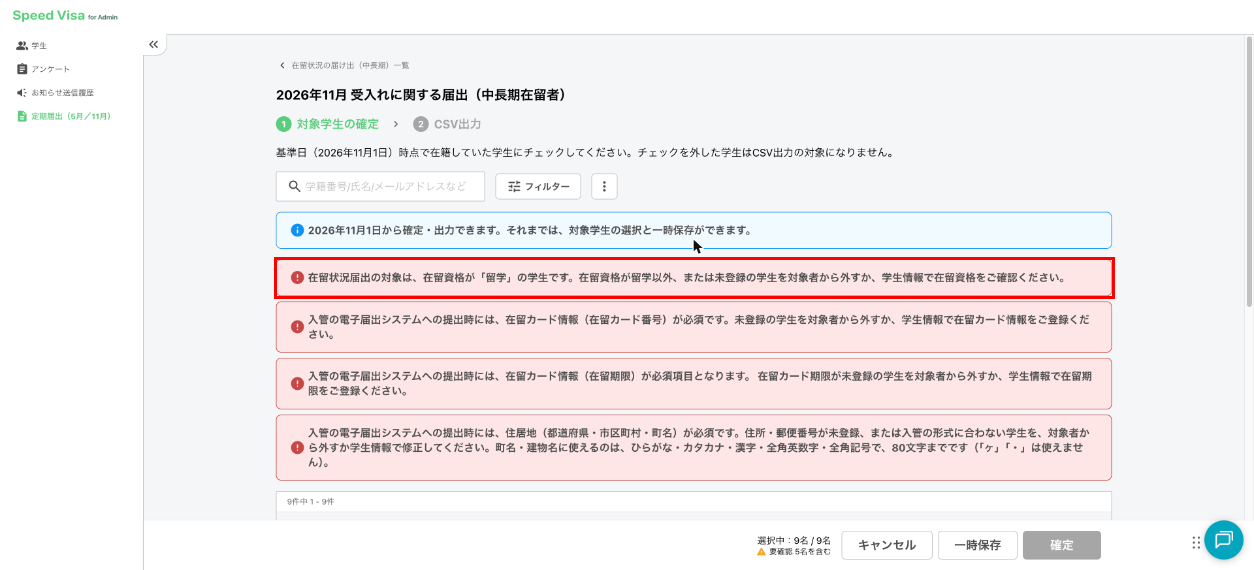Click back chevron beside list breadcrumb

click(x=282, y=65)
